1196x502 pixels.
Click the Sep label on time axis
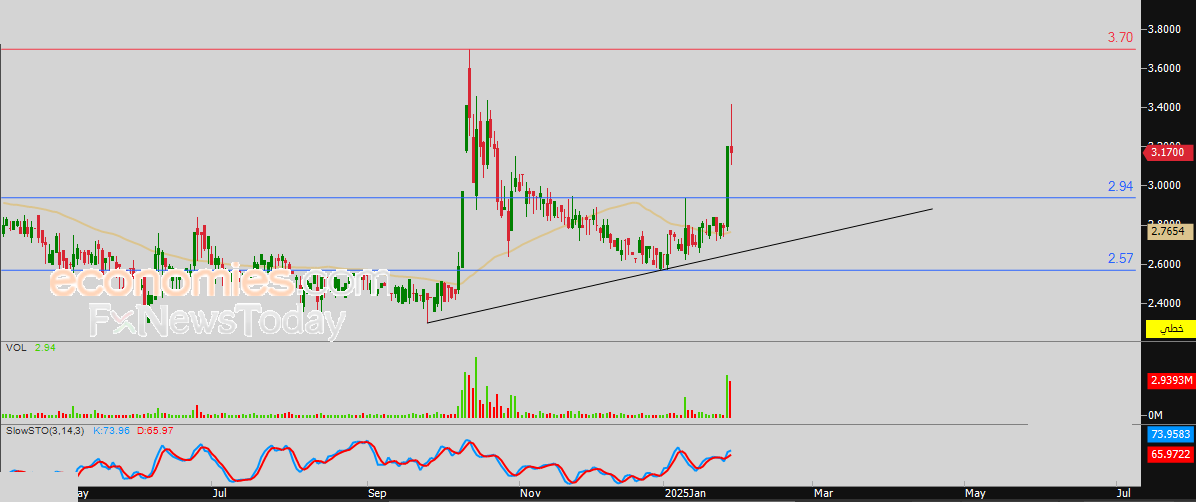pyautogui.click(x=377, y=494)
